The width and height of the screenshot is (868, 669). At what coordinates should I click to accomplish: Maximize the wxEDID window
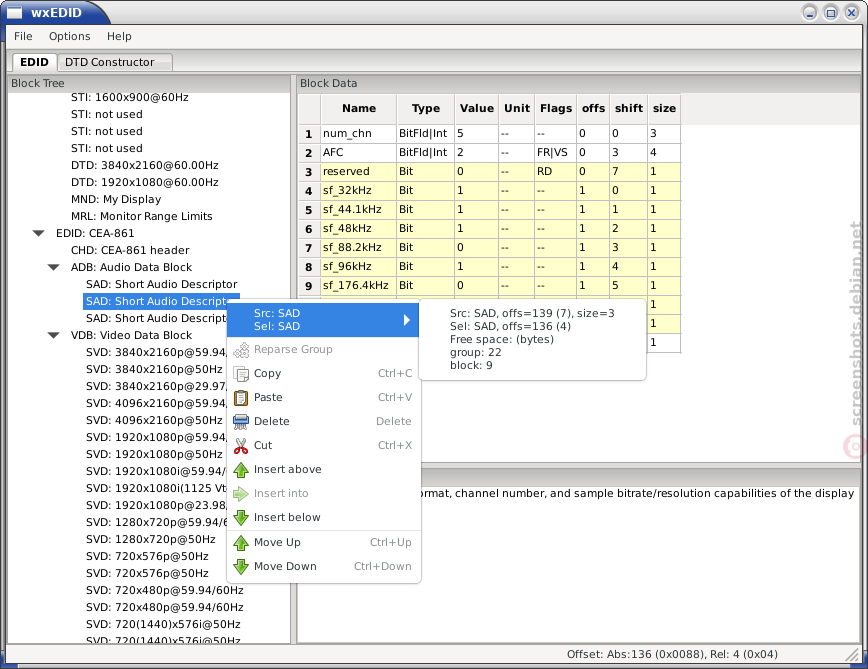pyautogui.click(x=831, y=13)
